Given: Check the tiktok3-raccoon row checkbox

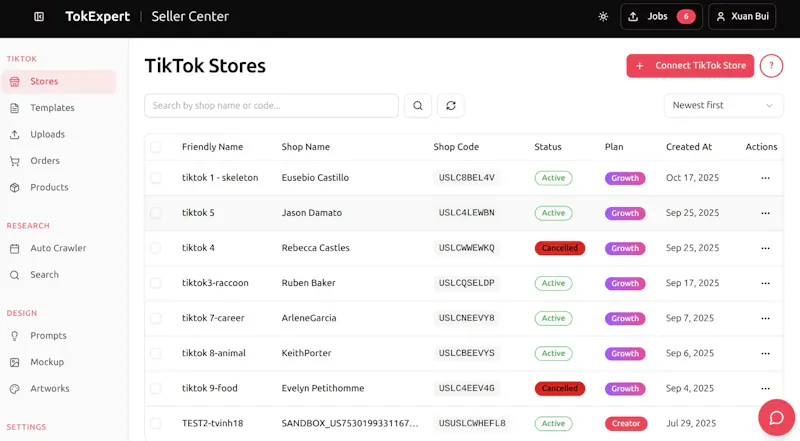Looking at the screenshot, I should click(156, 283).
